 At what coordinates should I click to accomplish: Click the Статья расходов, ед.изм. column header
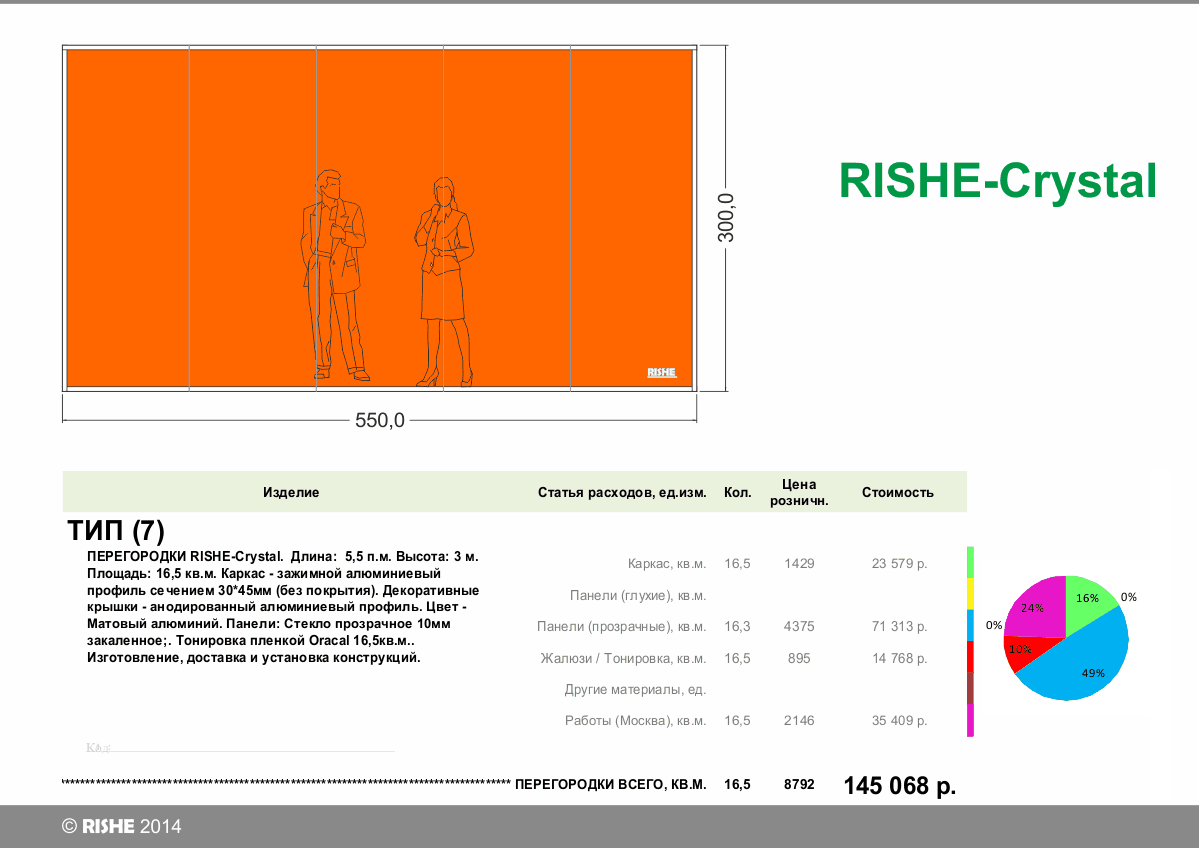tap(622, 492)
